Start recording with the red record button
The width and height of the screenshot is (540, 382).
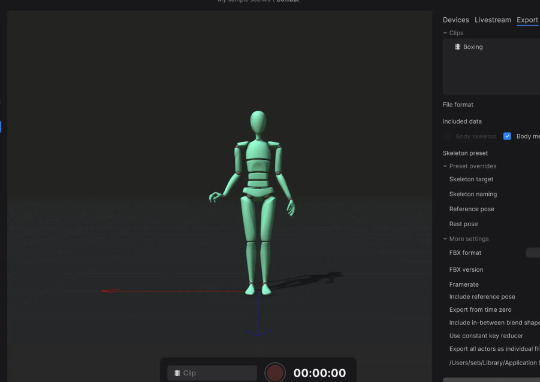click(275, 373)
